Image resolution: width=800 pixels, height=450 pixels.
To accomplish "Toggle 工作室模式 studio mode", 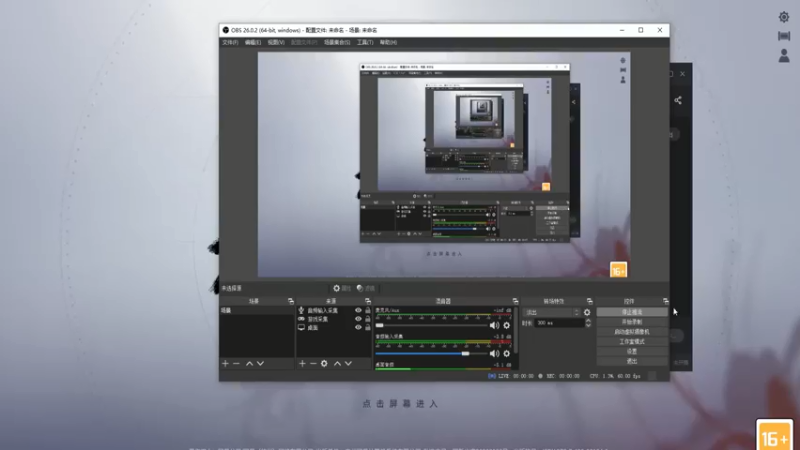I will click(632, 342).
